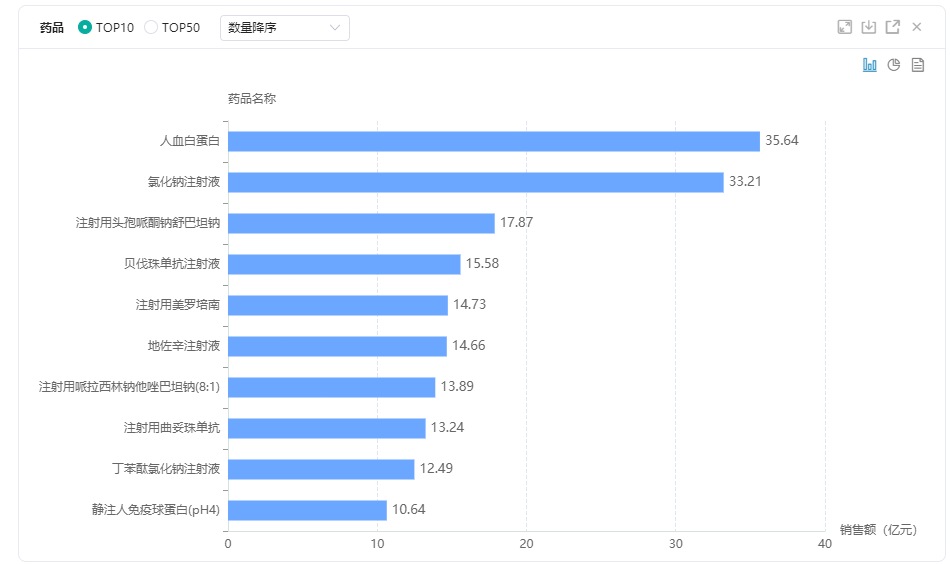
Task: Click the 注射用曲妥珠单抗 axis label
Action: click(172, 428)
